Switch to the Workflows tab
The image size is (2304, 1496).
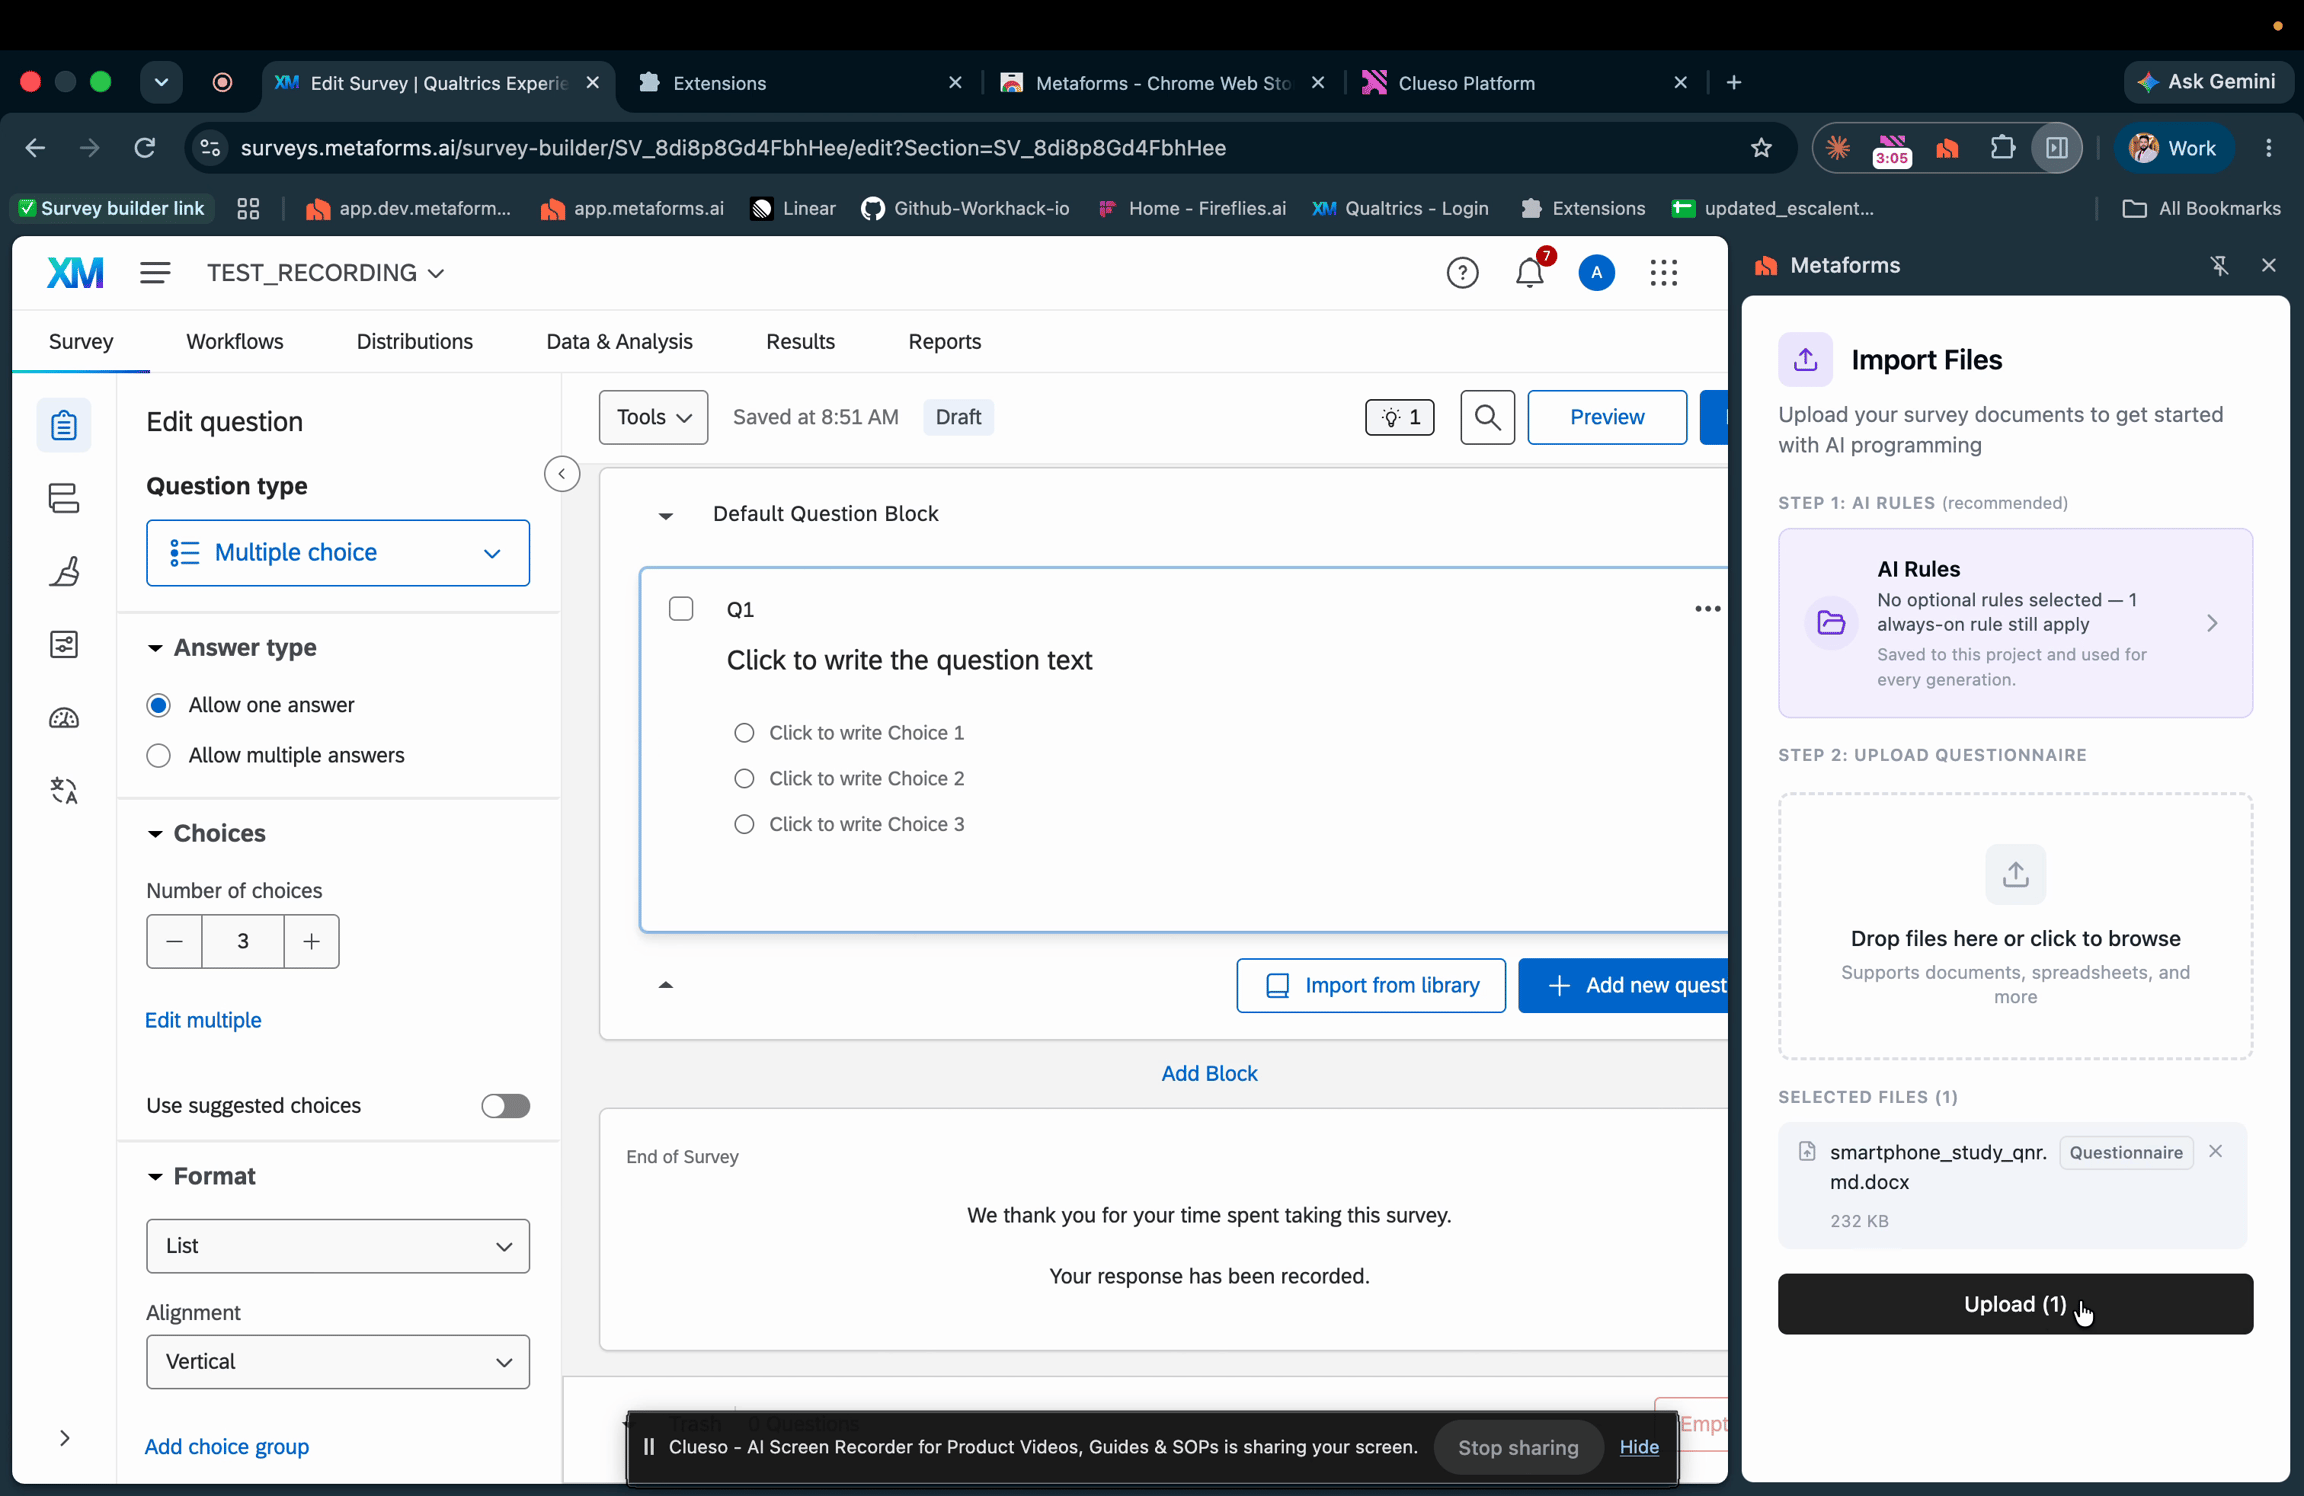point(235,342)
